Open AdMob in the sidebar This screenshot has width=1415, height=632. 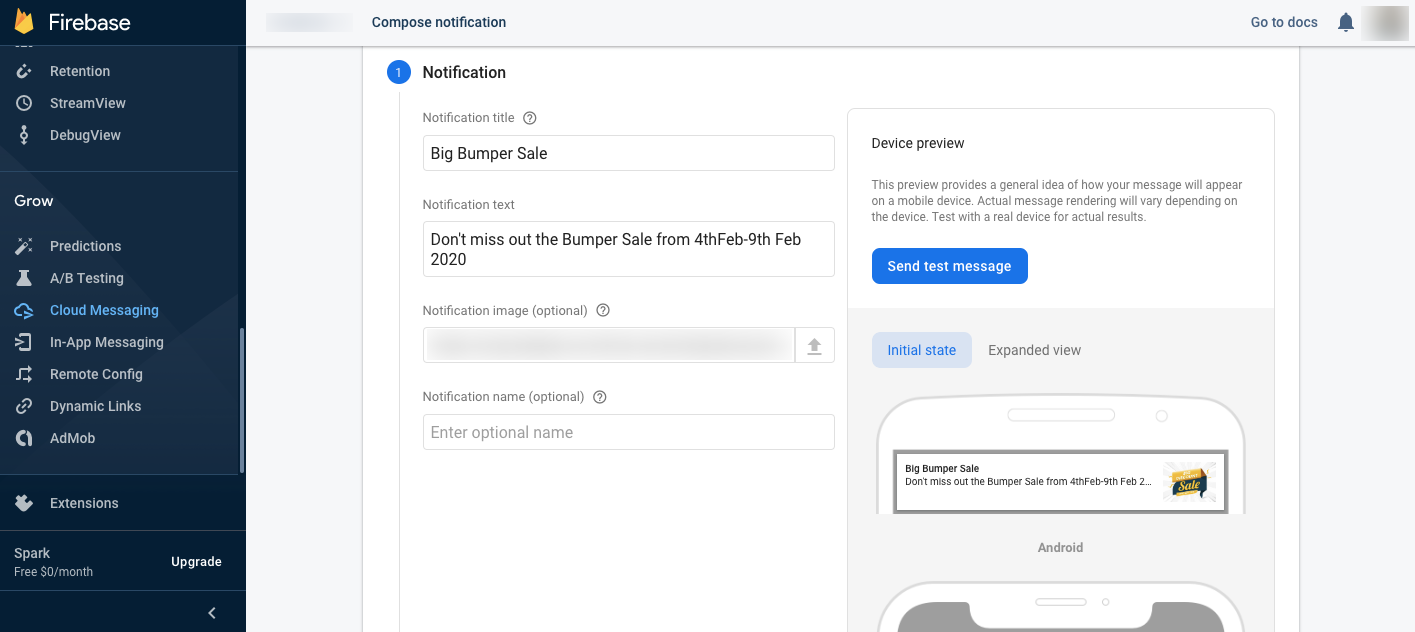click(x=72, y=438)
